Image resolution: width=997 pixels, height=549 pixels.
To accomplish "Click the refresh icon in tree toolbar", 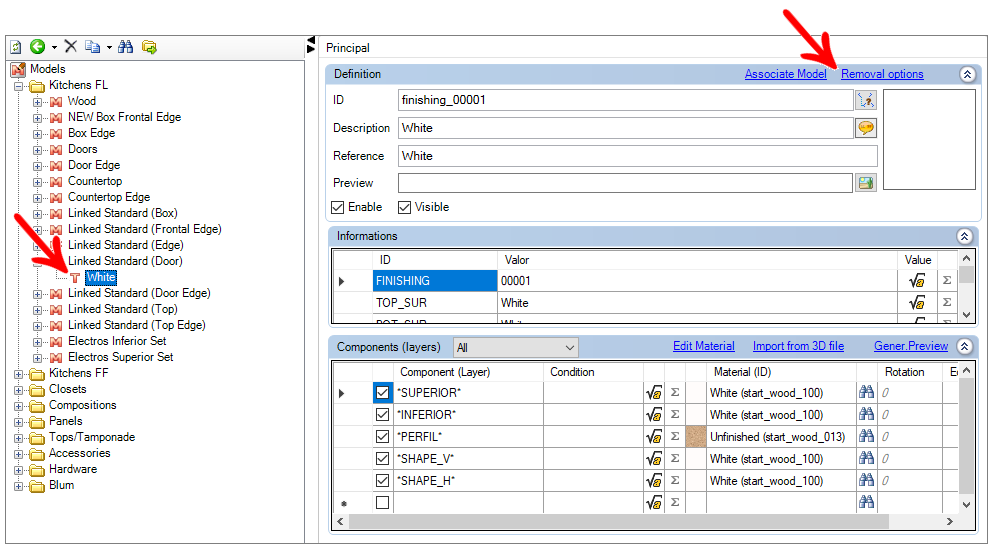I will [16, 46].
